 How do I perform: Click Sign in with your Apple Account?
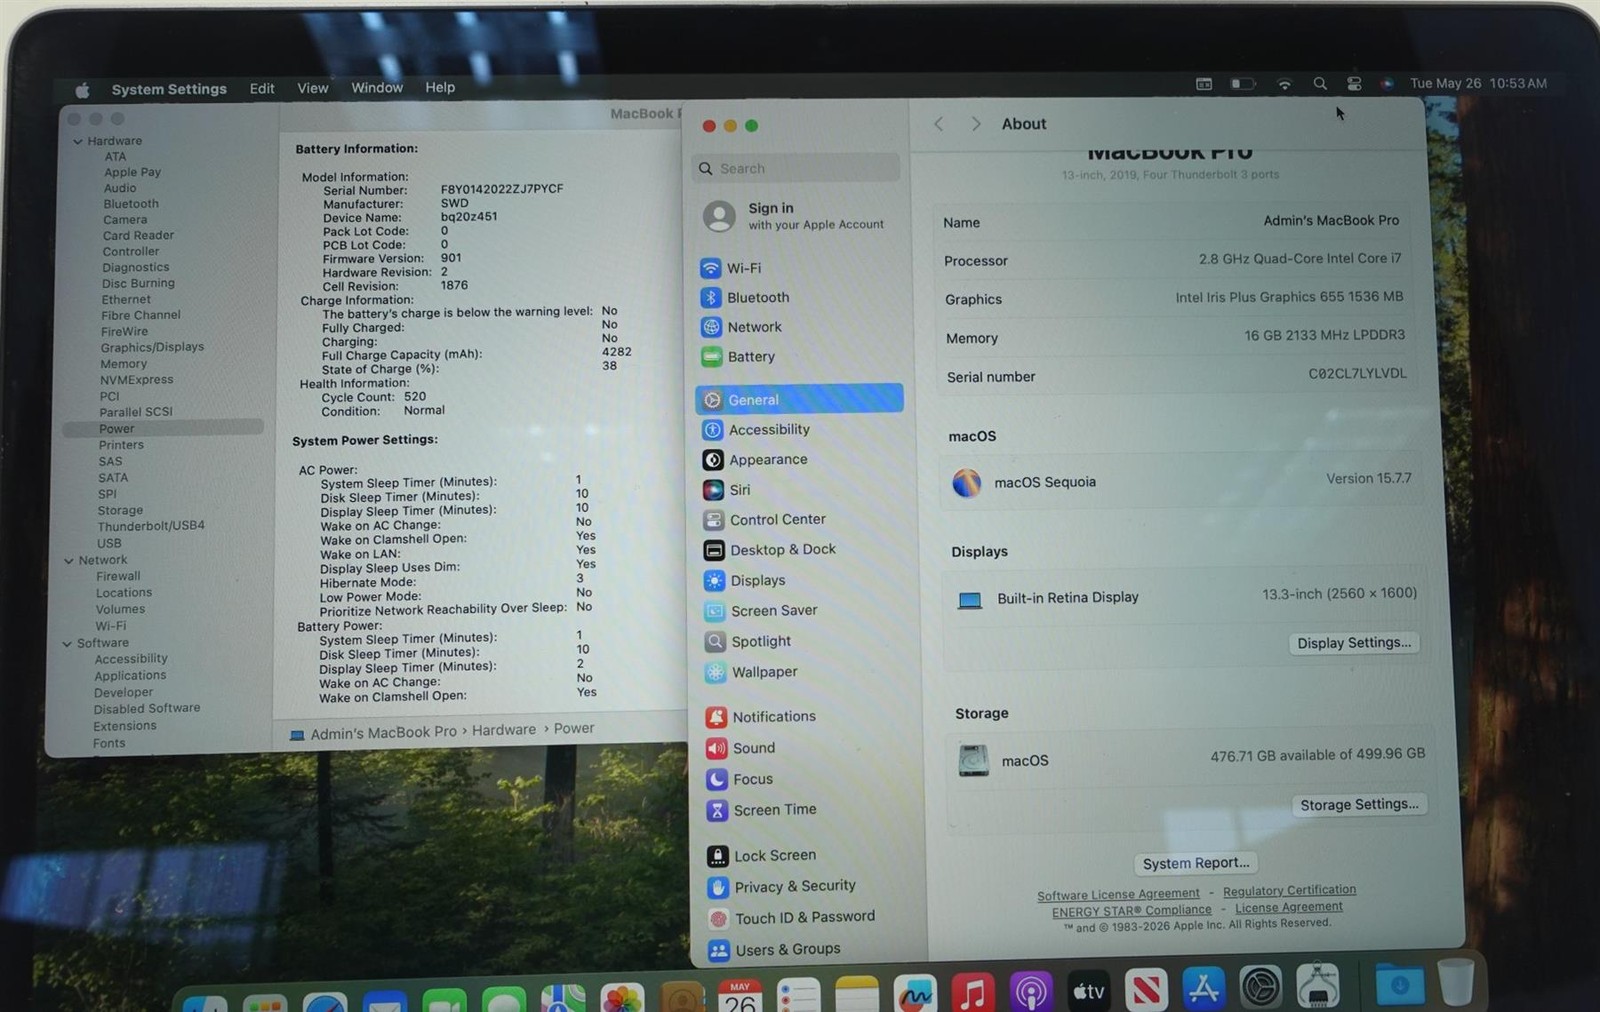click(795, 216)
